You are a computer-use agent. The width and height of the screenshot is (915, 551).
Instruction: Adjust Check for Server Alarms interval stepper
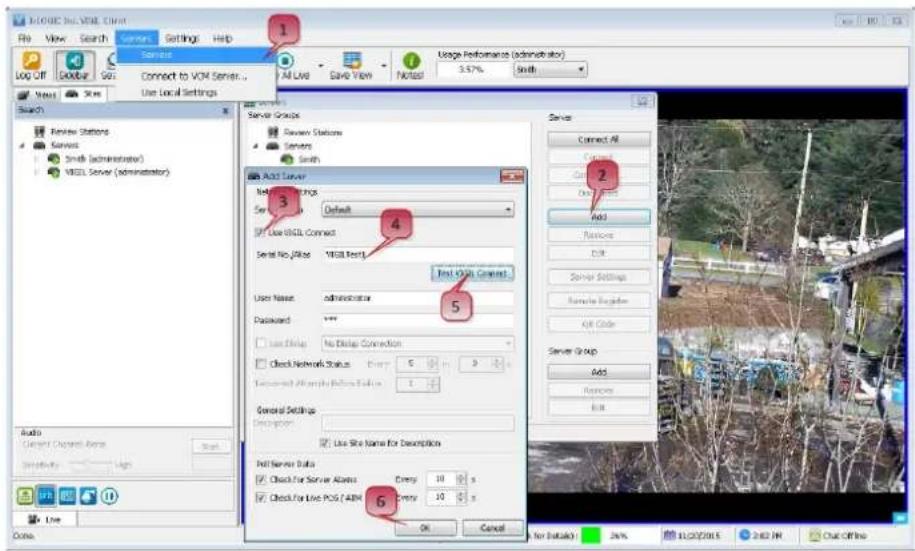coord(461,479)
